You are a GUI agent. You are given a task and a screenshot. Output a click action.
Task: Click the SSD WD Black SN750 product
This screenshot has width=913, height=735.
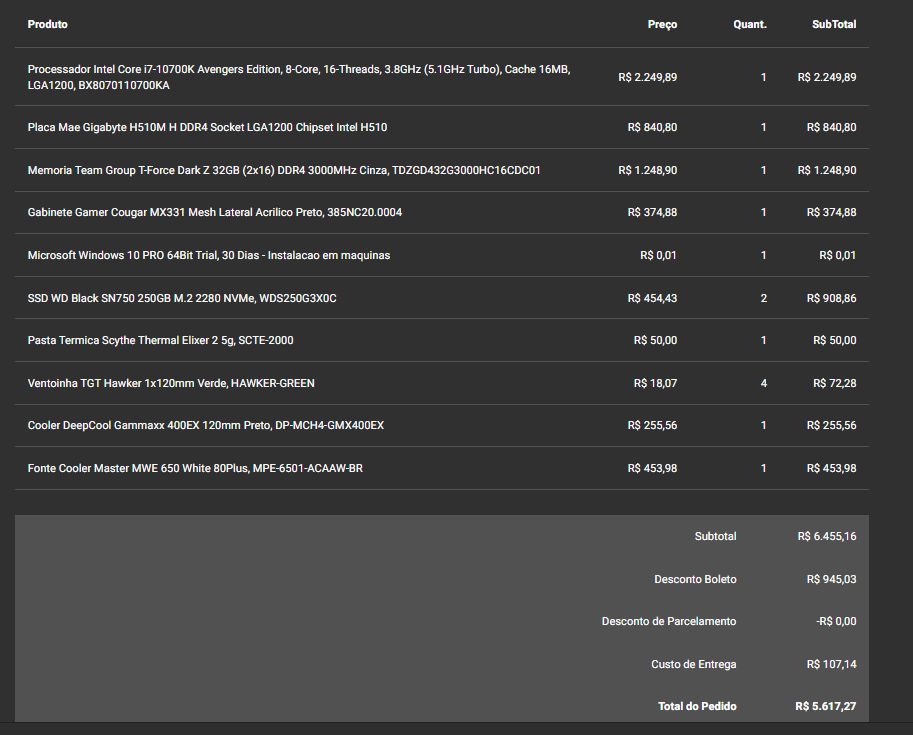pyautogui.click(x=182, y=298)
